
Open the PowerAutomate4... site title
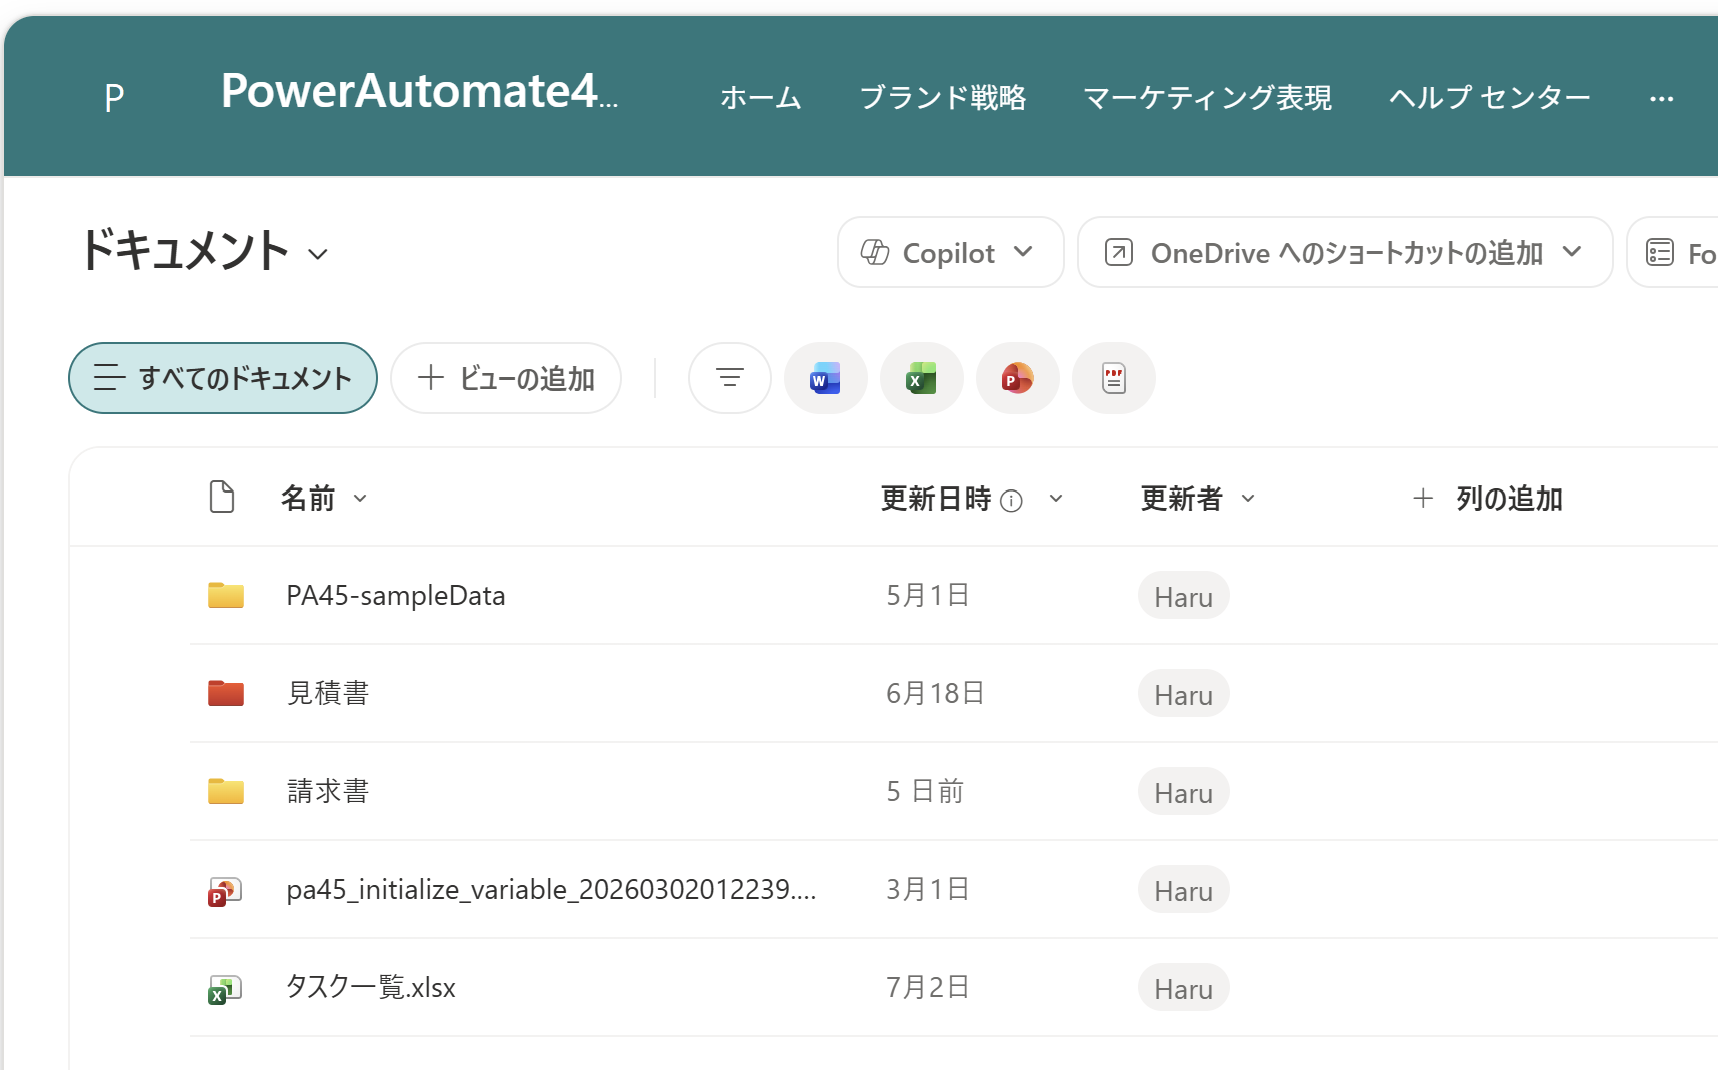[x=419, y=92]
